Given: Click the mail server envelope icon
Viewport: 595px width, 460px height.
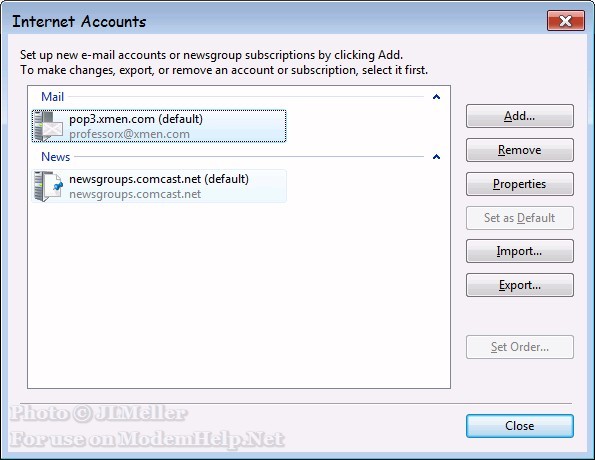Looking at the screenshot, I should (x=48, y=126).
